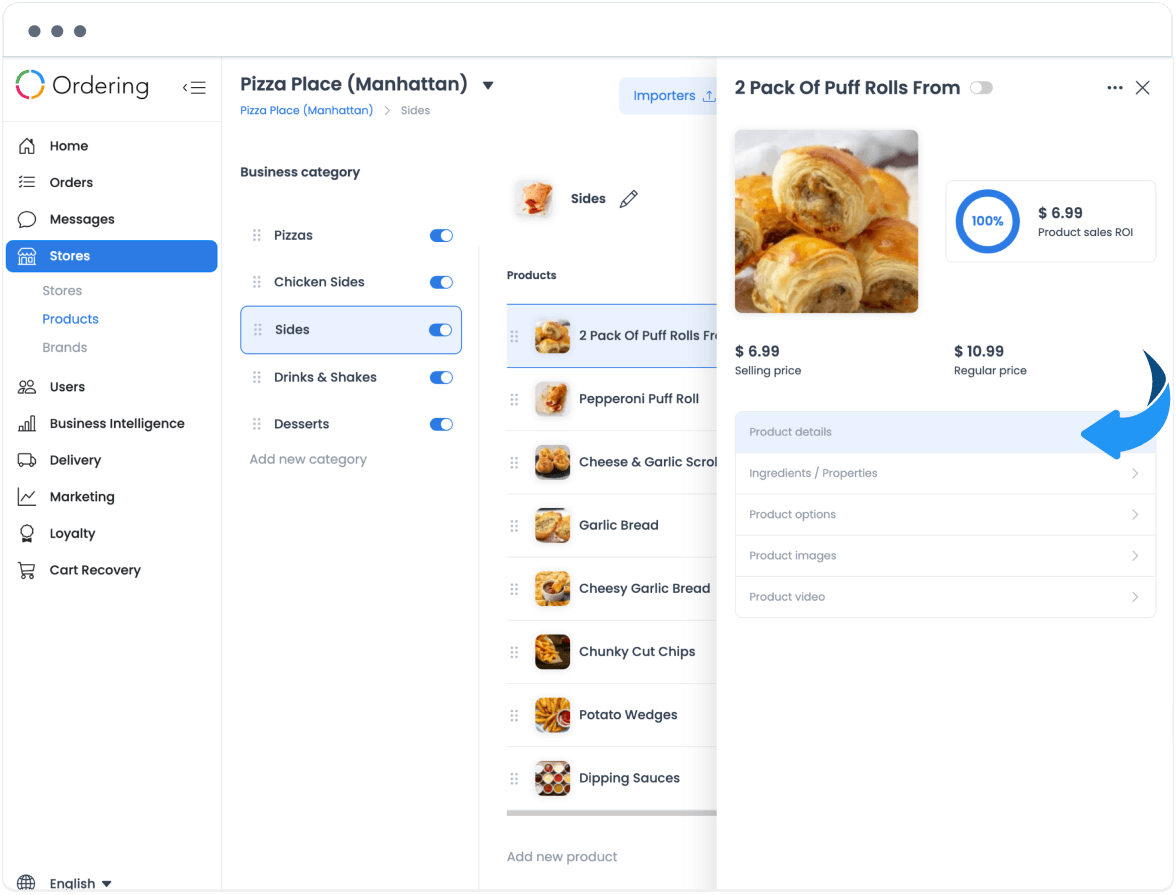Expand the Product images section
Screen dimensions: 1176x895
click(945, 556)
